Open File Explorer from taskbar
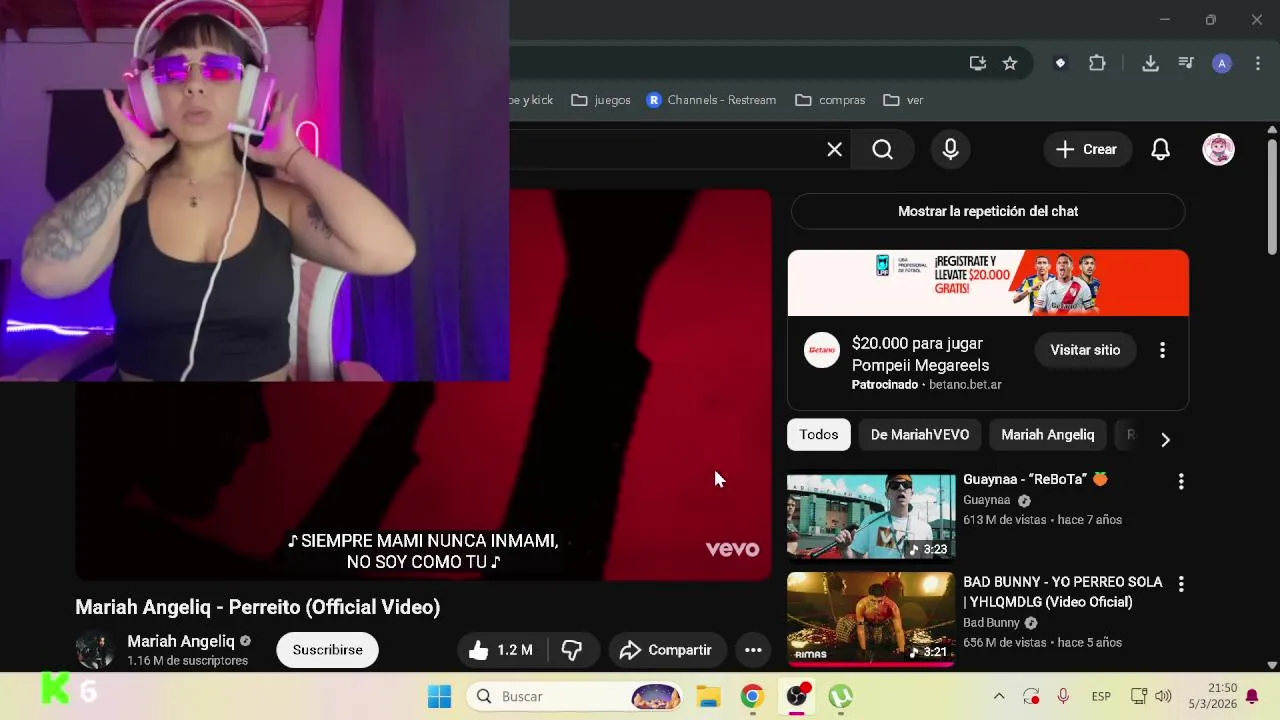 click(708, 696)
